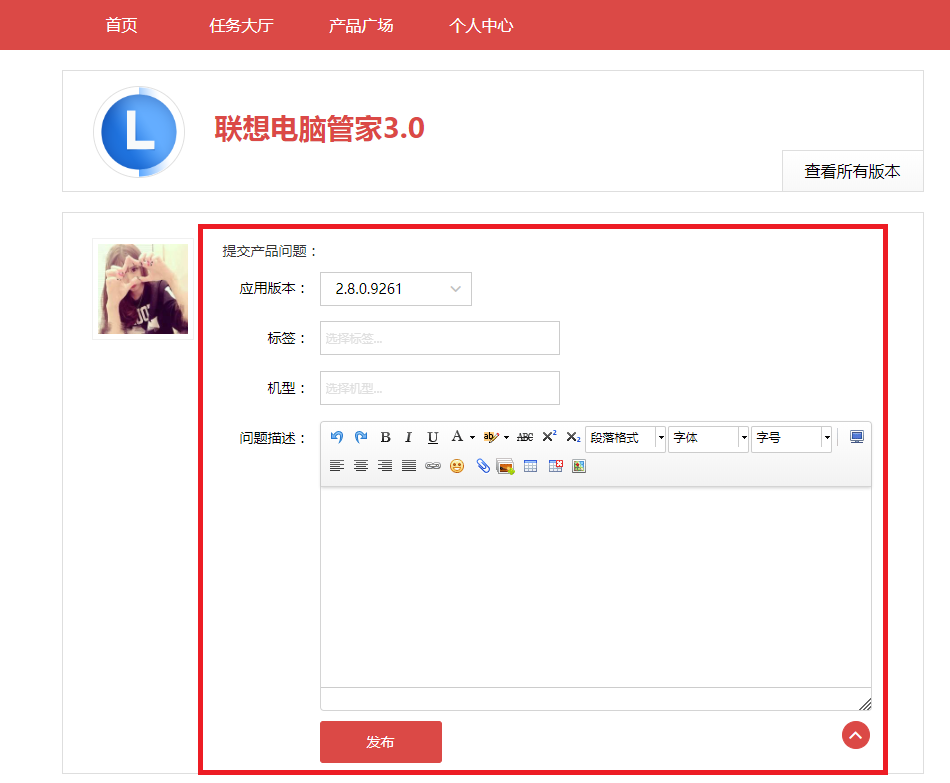The image size is (950, 783).
Task: Insert a table with the table icon
Action: tap(531, 466)
